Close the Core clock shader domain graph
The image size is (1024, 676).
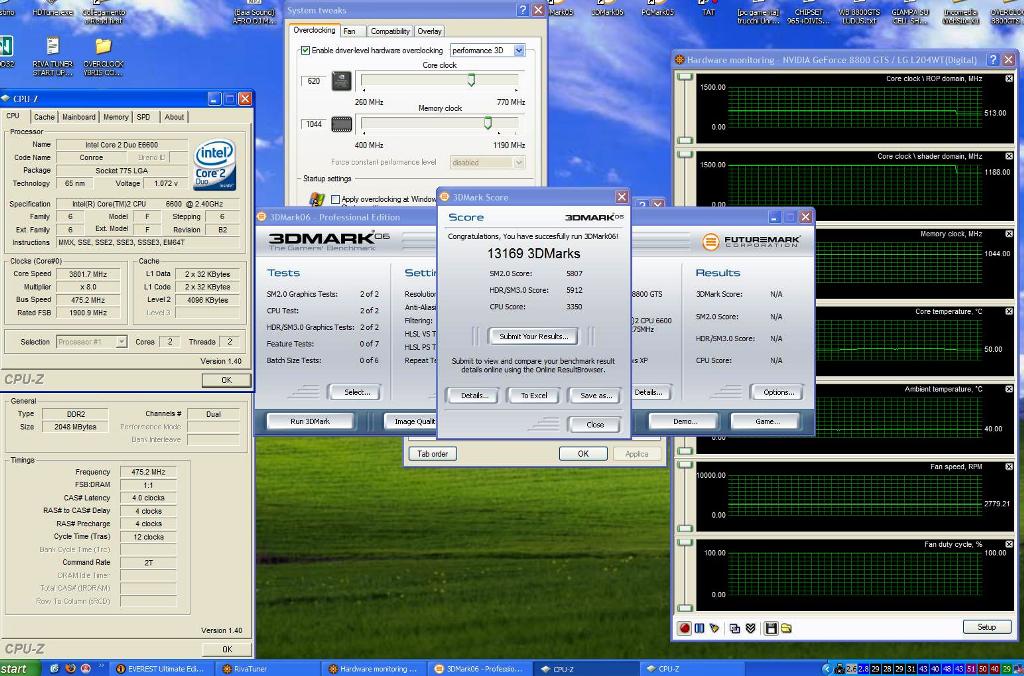(x=1009, y=156)
